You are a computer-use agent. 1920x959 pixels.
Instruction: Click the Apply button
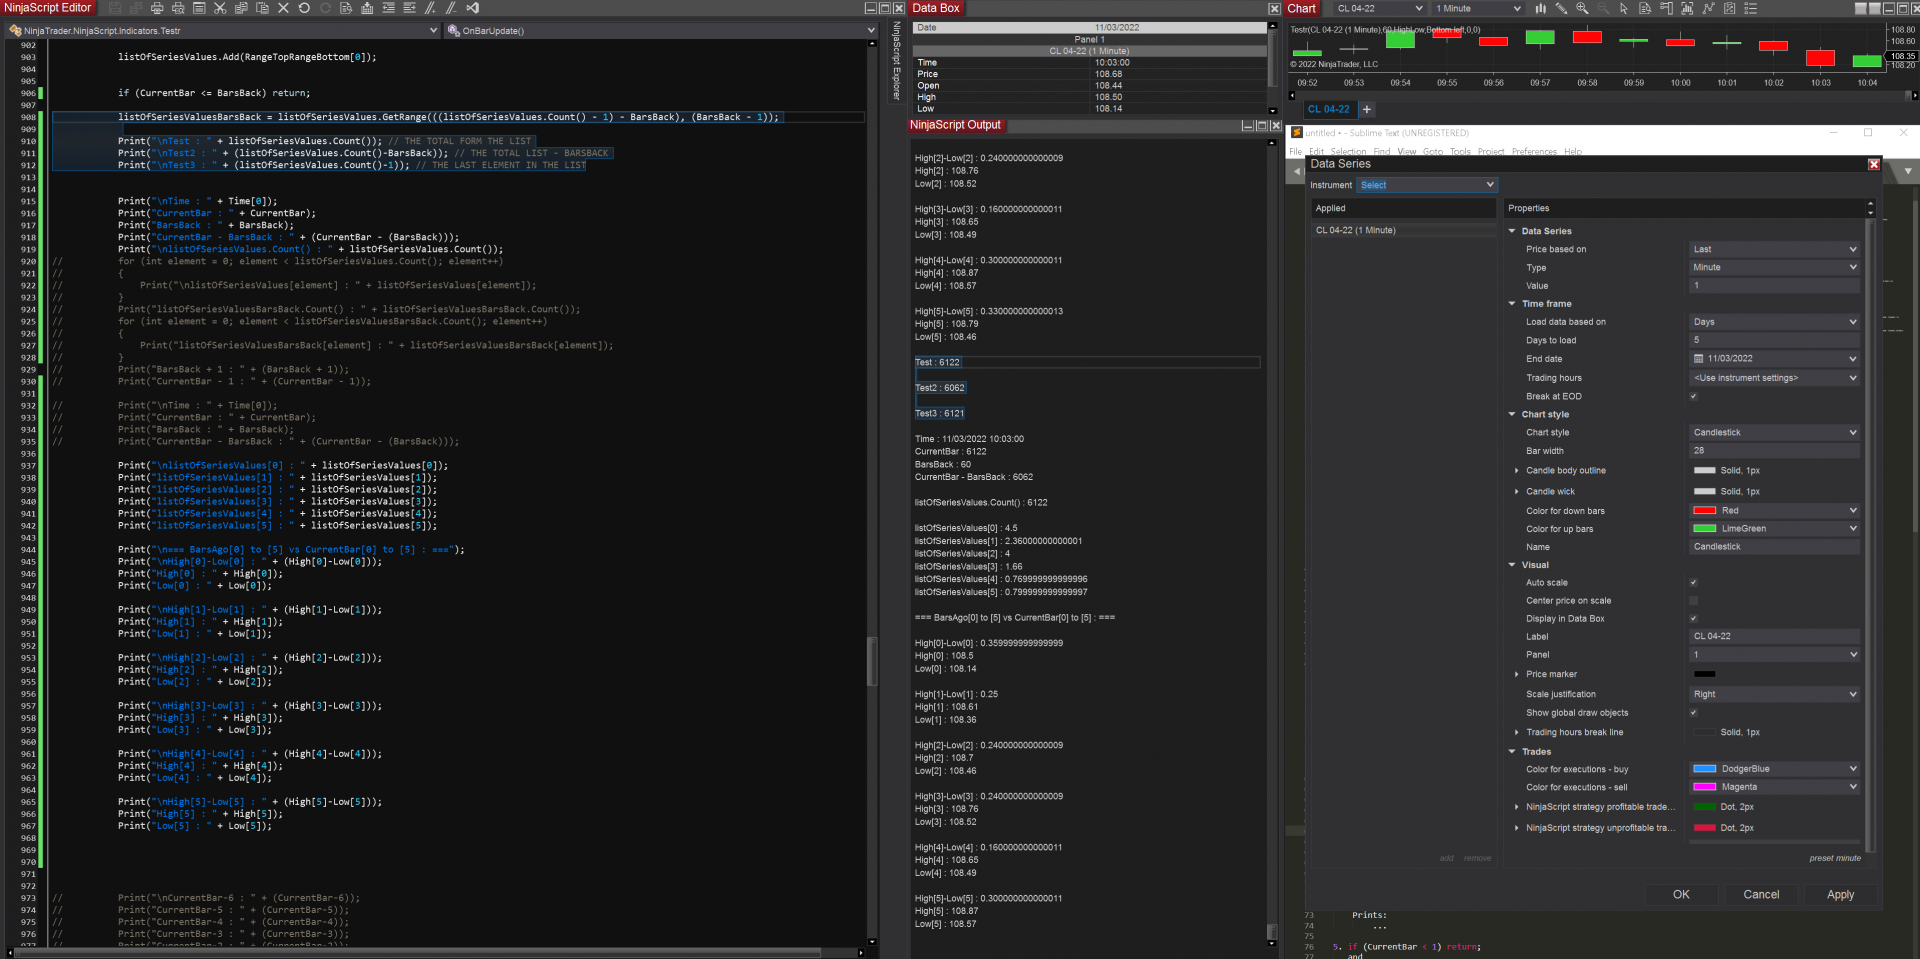[1840, 895]
